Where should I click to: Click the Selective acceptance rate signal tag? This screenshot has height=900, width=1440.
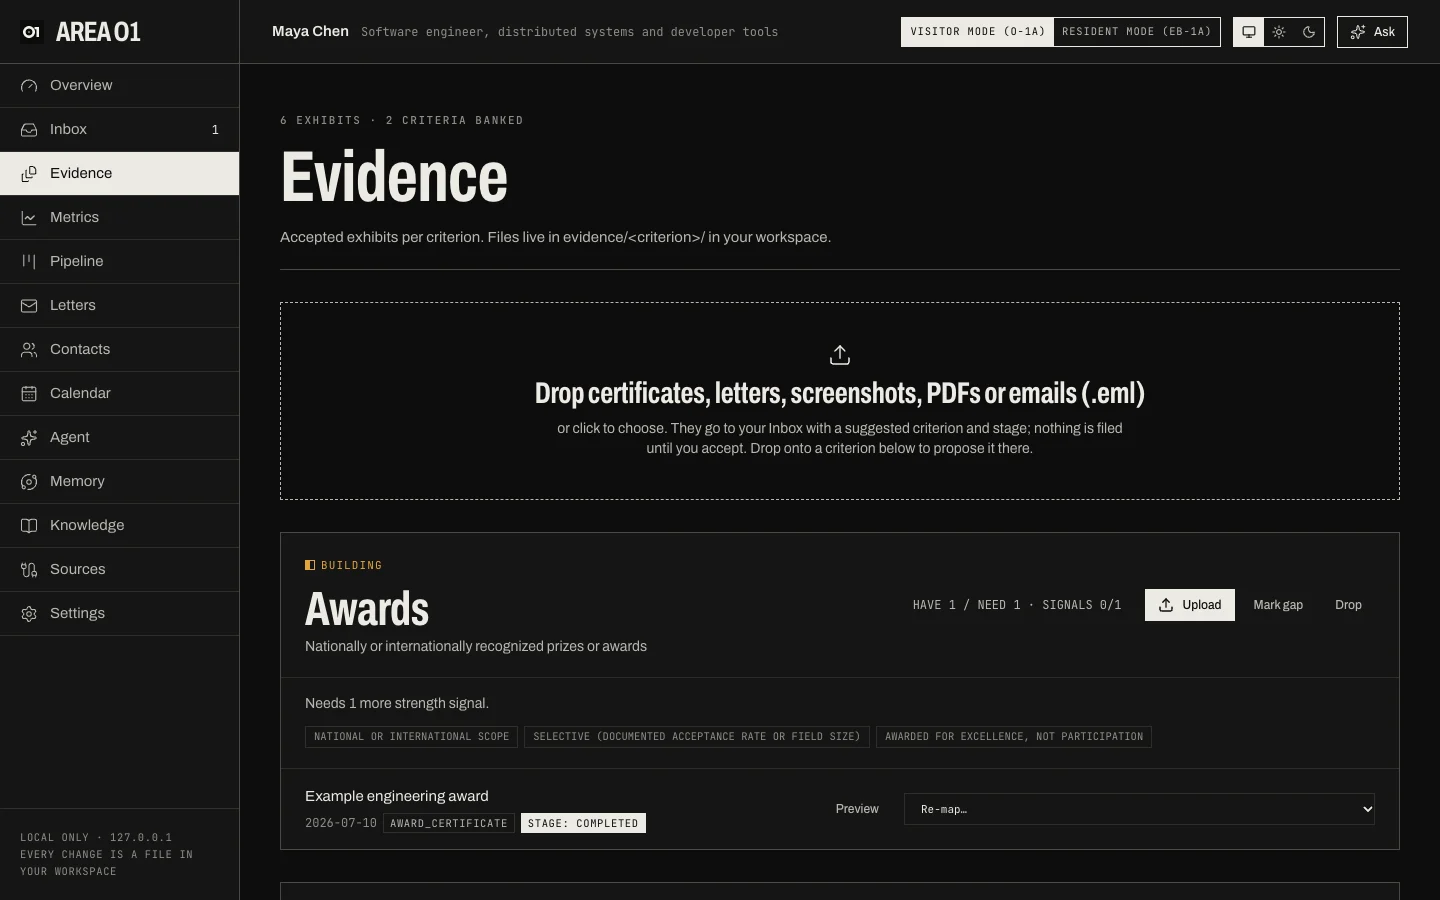click(x=697, y=737)
